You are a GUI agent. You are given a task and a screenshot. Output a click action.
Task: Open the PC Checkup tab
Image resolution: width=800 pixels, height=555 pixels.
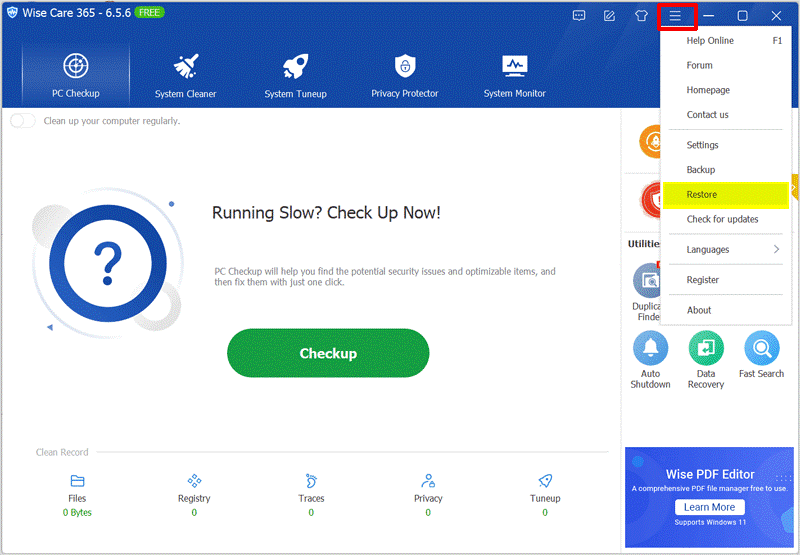click(x=76, y=75)
